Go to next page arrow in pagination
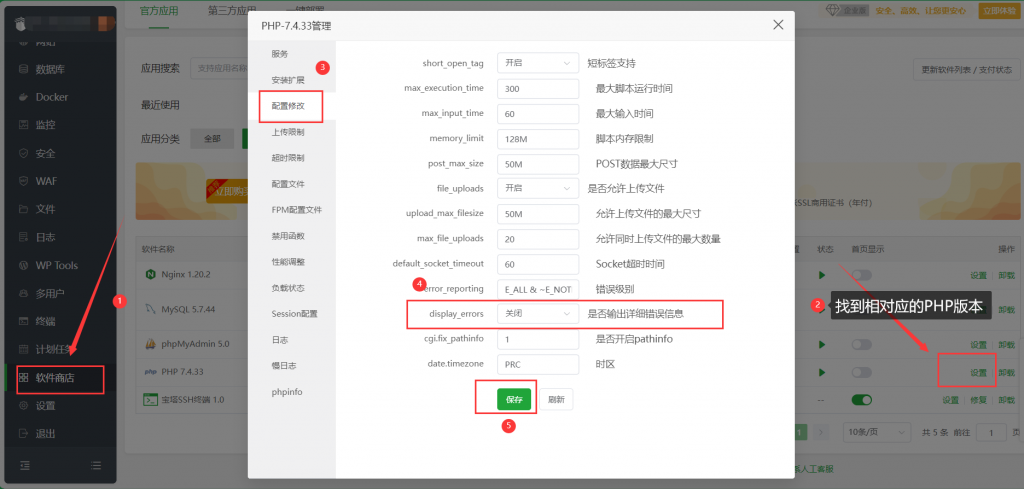 821,432
